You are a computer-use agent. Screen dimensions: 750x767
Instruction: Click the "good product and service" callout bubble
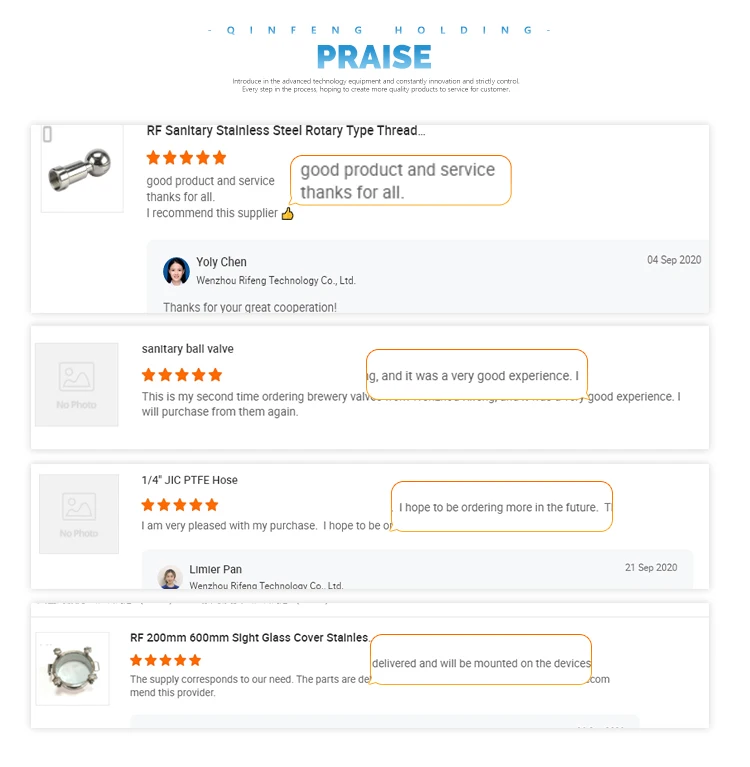pyautogui.click(x=400, y=181)
